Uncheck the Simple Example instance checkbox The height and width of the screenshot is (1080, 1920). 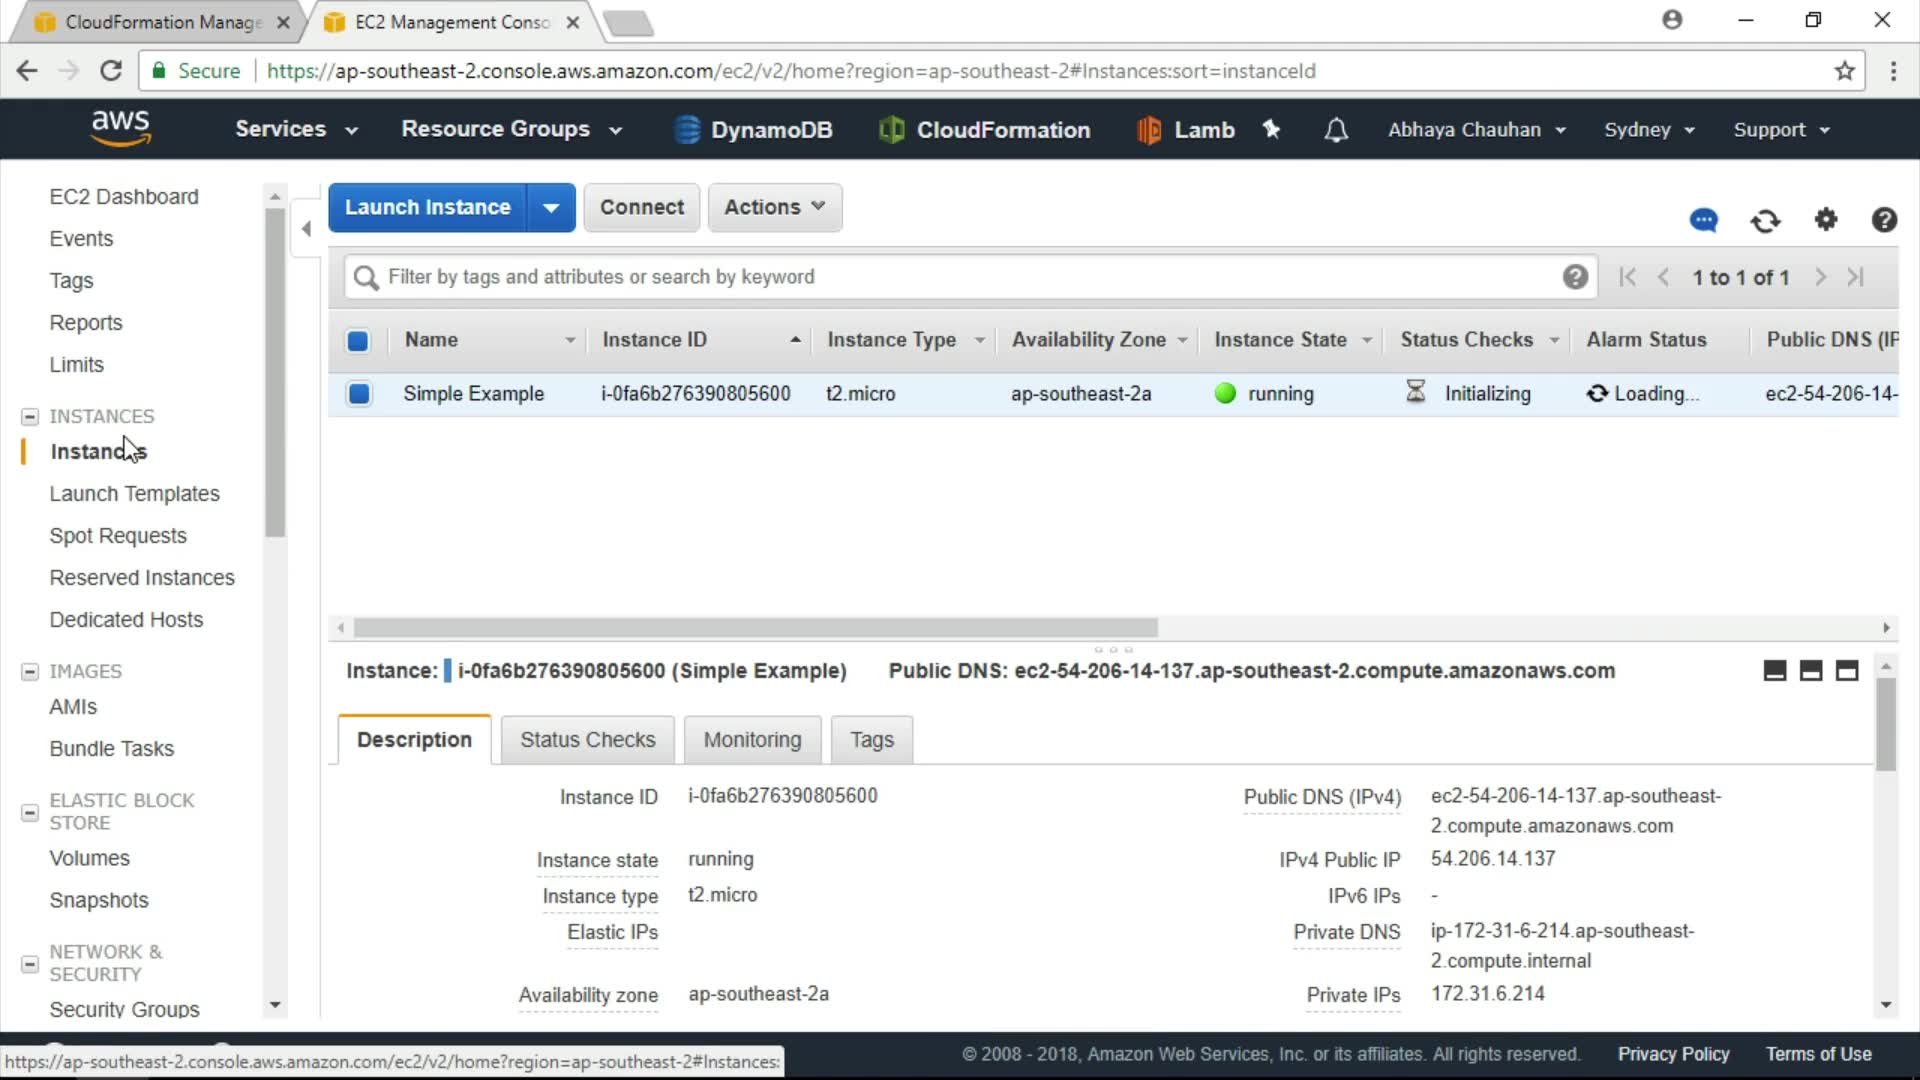coord(358,394)
